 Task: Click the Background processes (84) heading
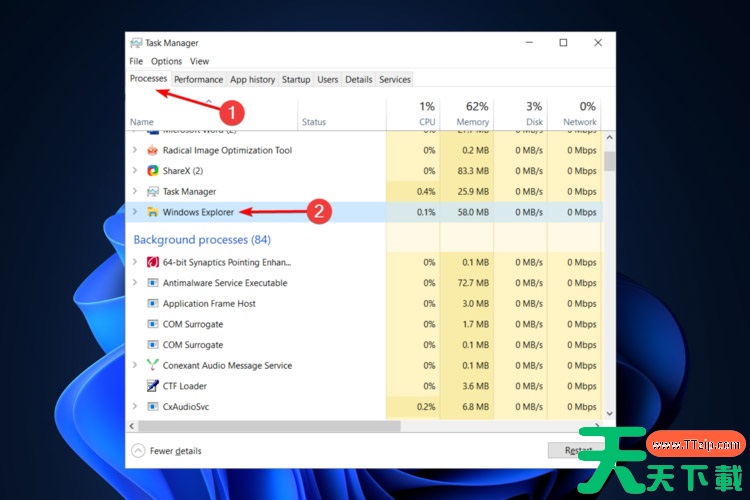point(202,240)
